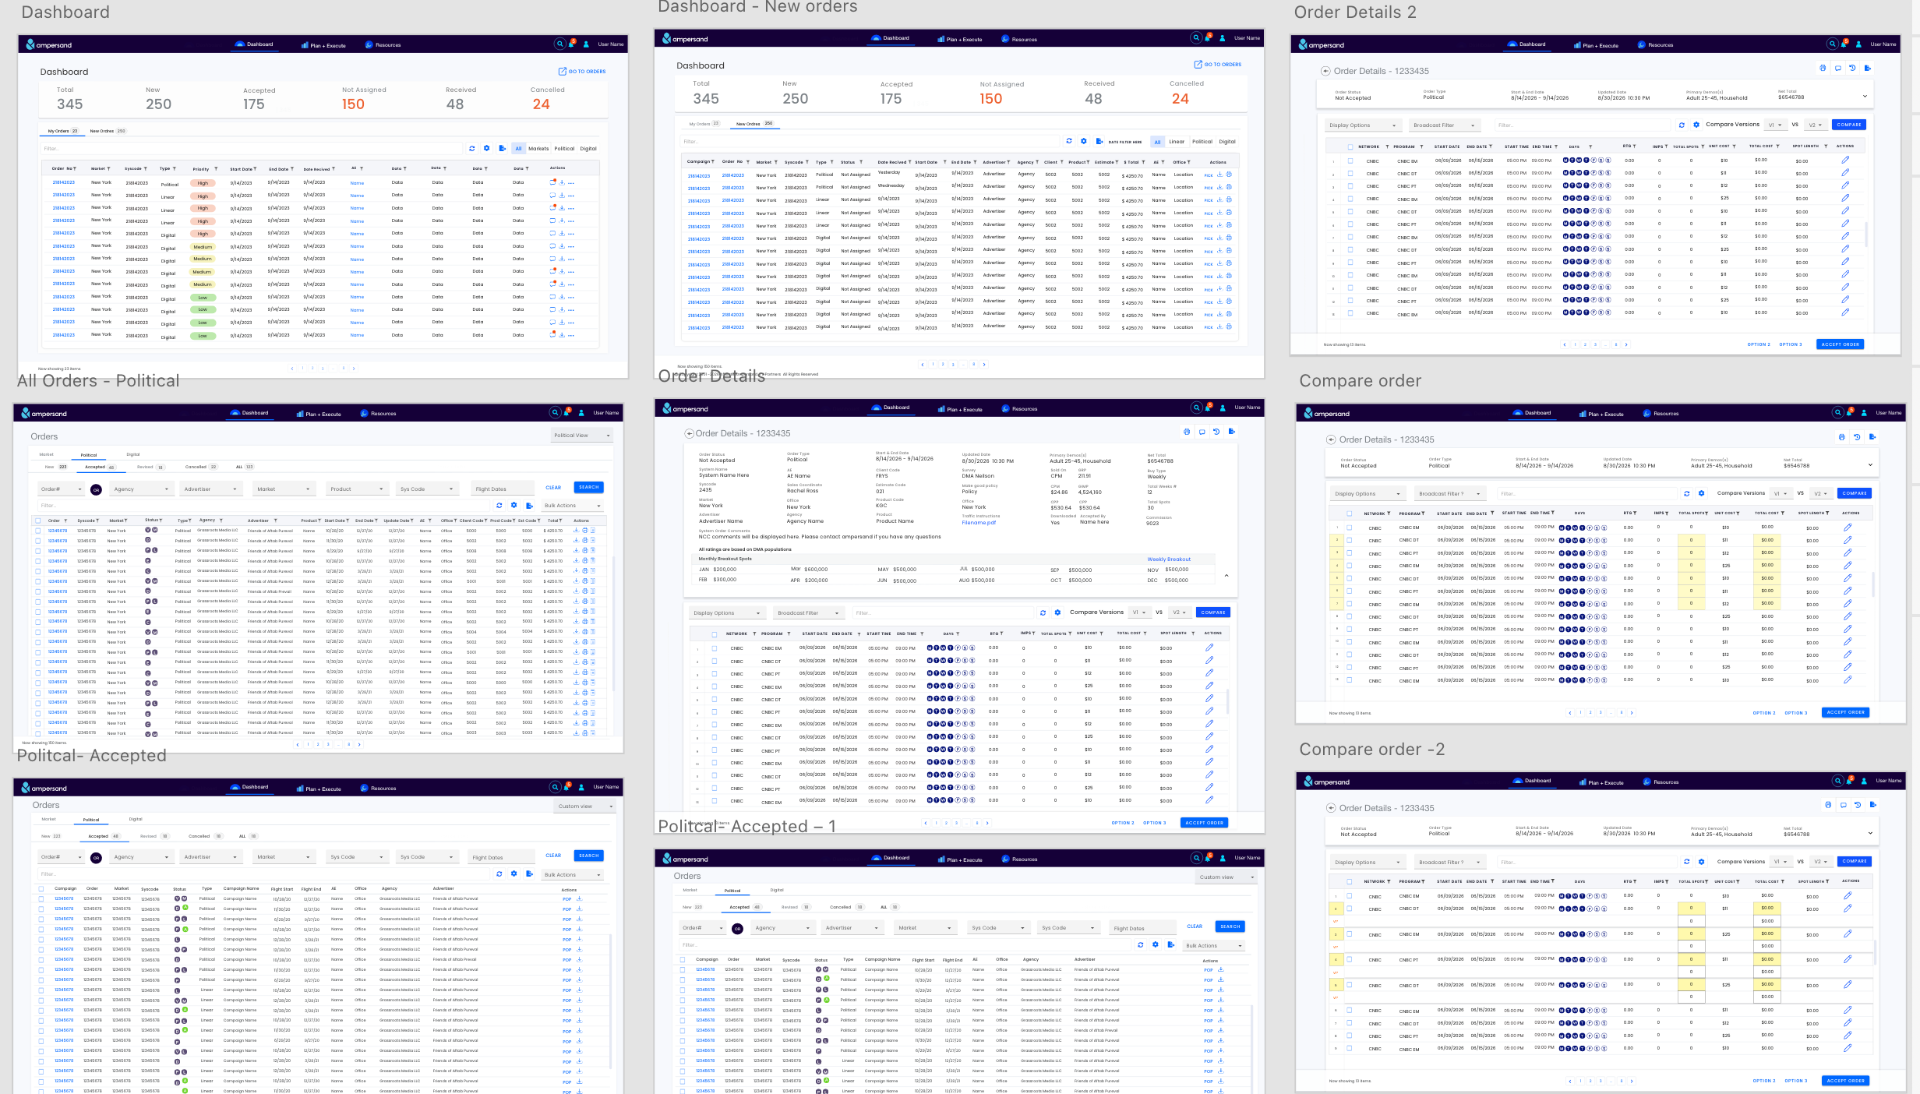This screenshot has height=1094, width=1920.
Task: Expand Display Options dropdown in middle Order Details frame
Action: [x=727, y=613]
